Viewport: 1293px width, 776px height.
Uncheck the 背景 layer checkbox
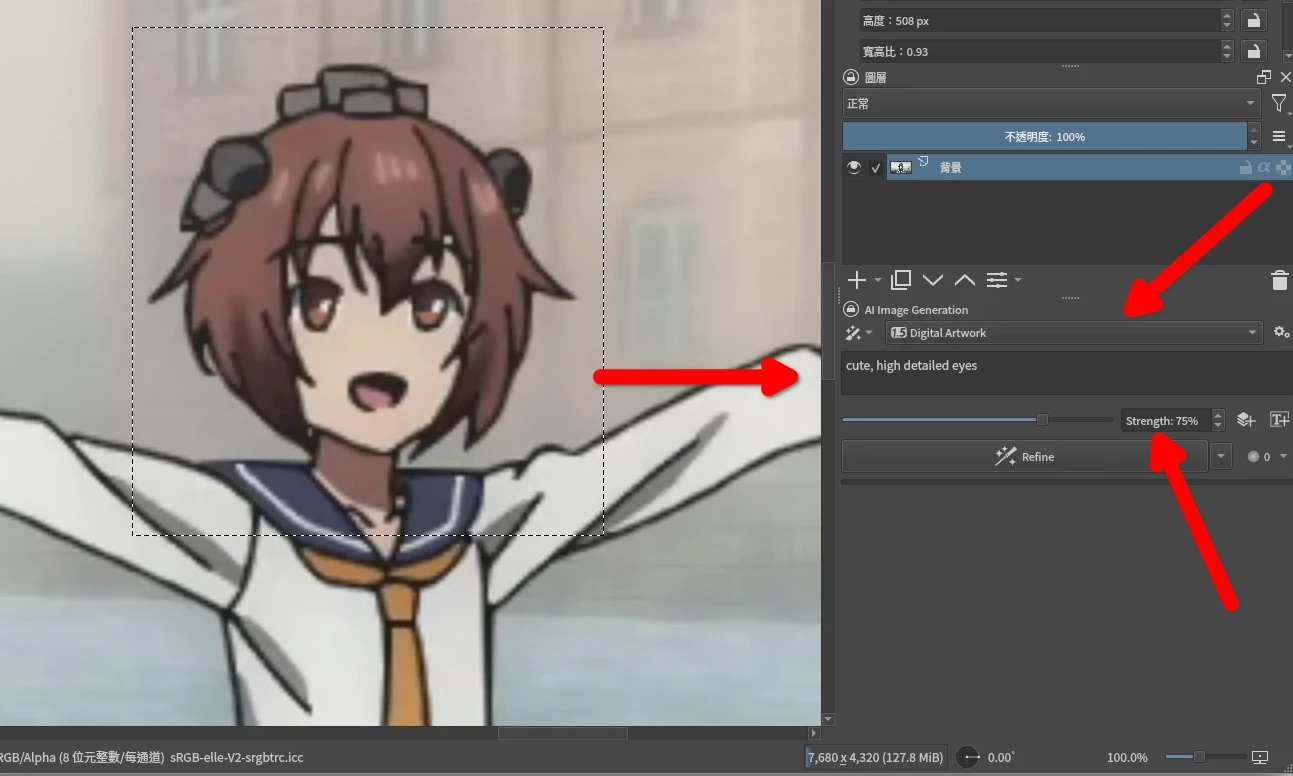pyautogui.click(x=876, y=168)
